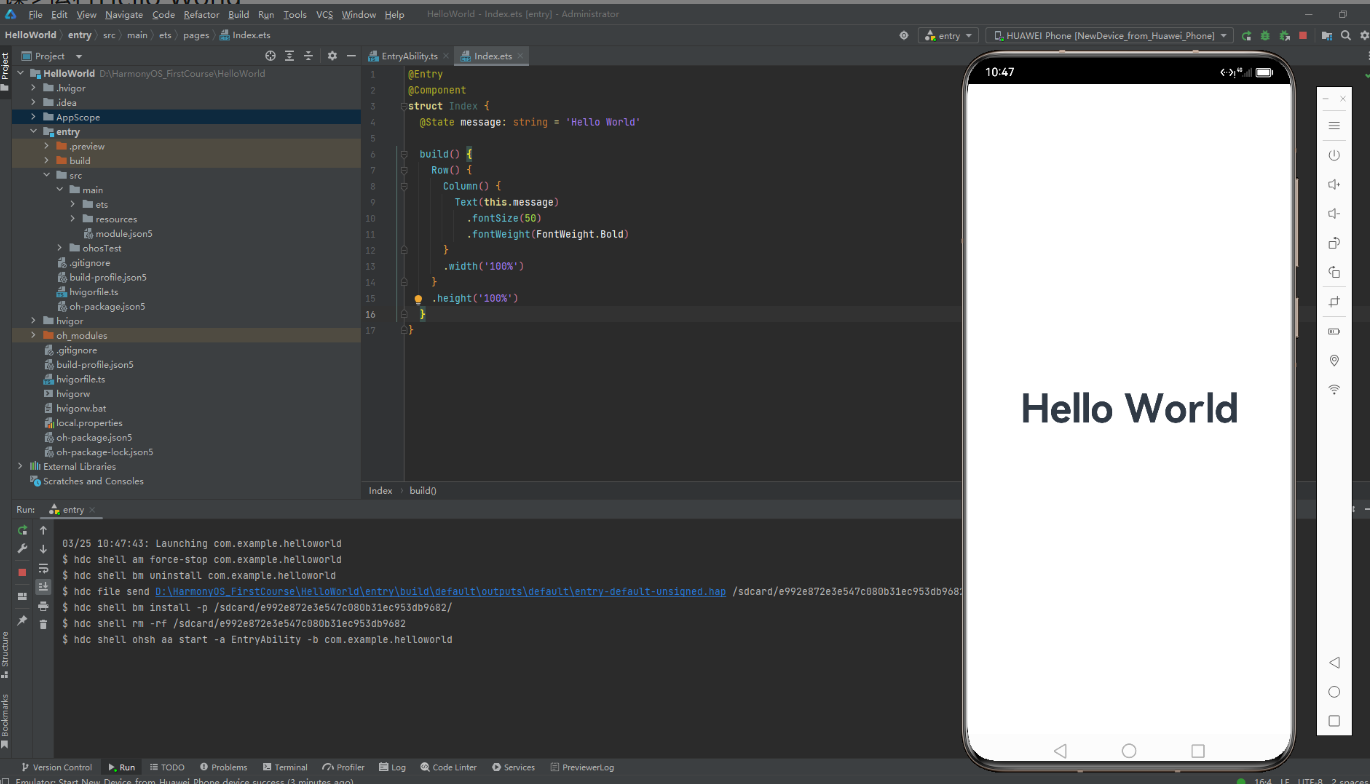
Task: Stop the running process in Run panel
Action: [22, 572]
